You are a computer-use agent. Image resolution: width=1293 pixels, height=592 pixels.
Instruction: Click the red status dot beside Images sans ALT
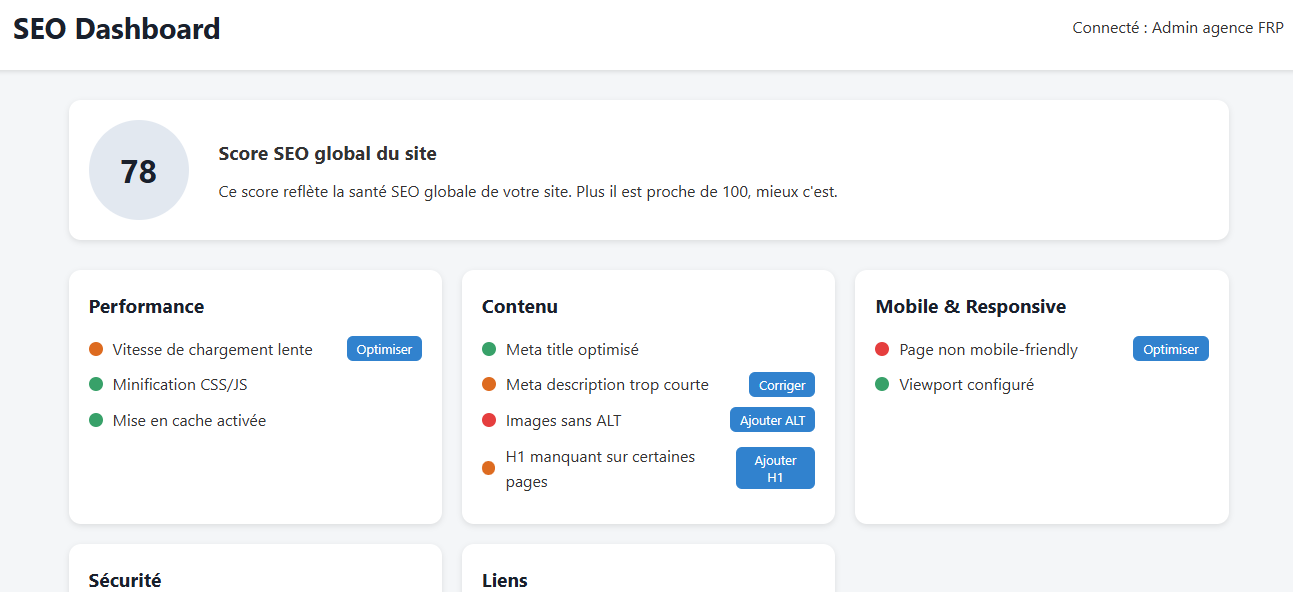[488, 420]
